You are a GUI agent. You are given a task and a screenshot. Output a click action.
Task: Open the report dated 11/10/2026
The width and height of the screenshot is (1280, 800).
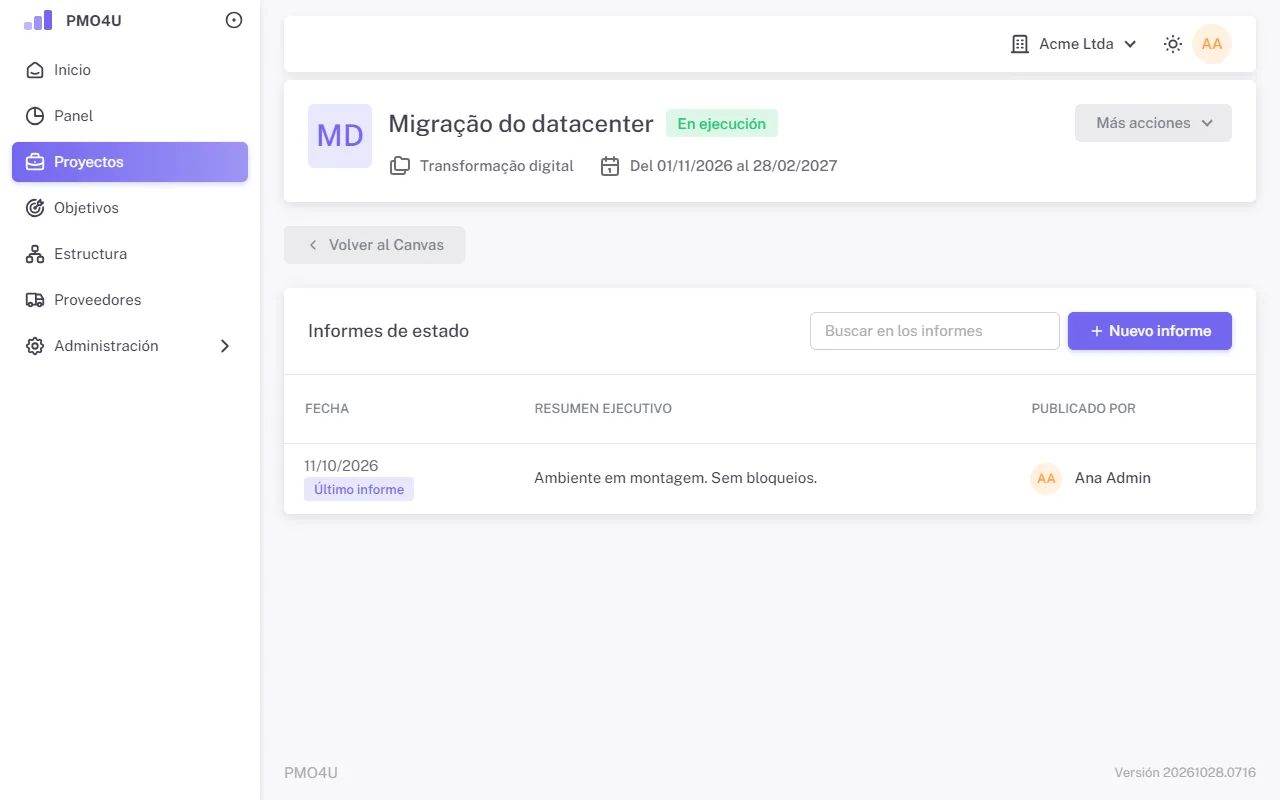click(341, 466)
